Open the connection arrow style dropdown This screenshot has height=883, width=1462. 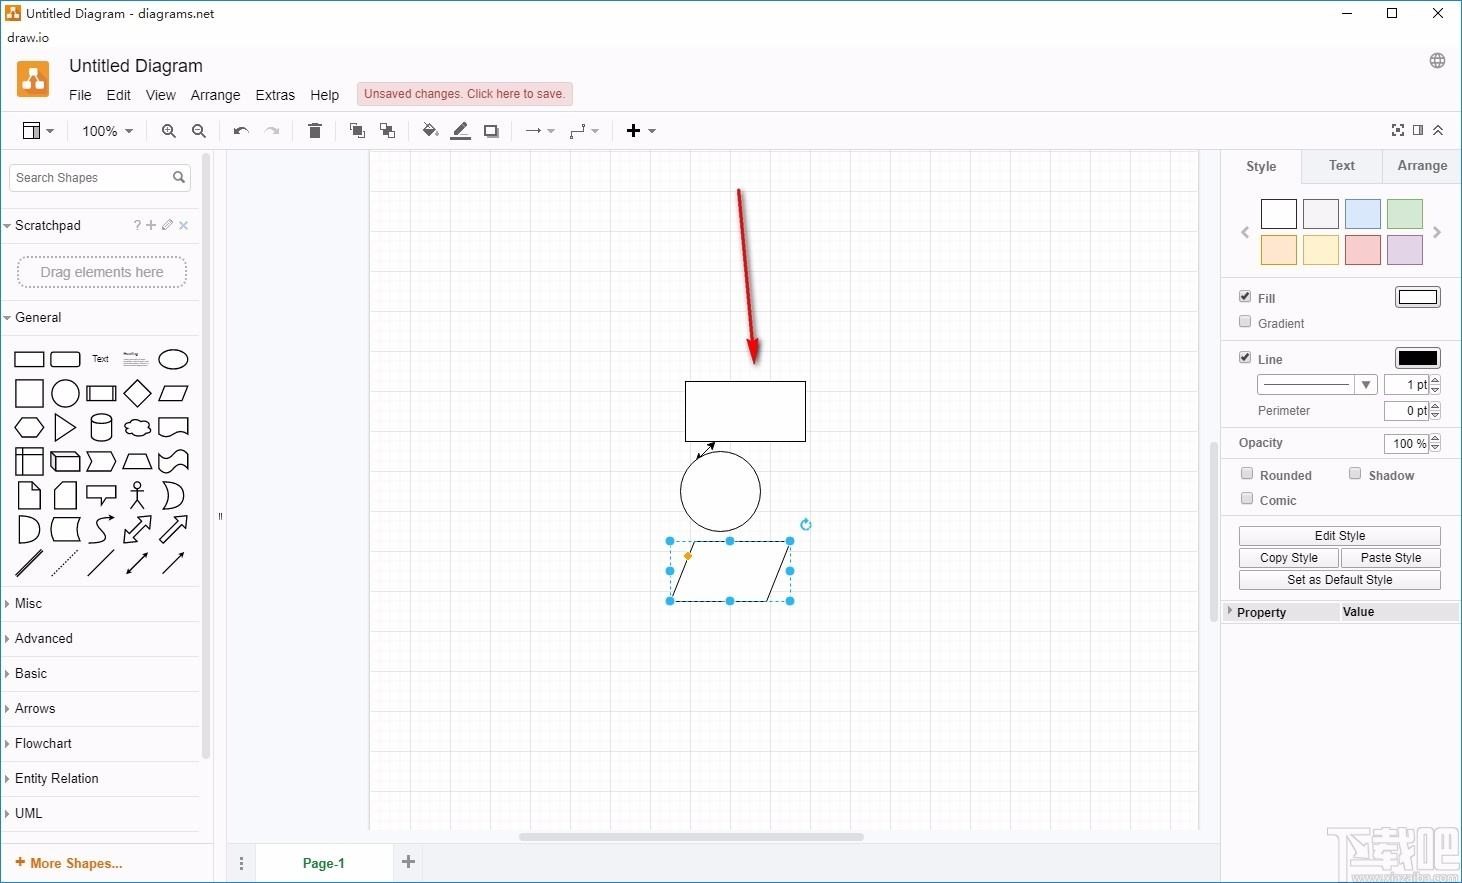540,131
